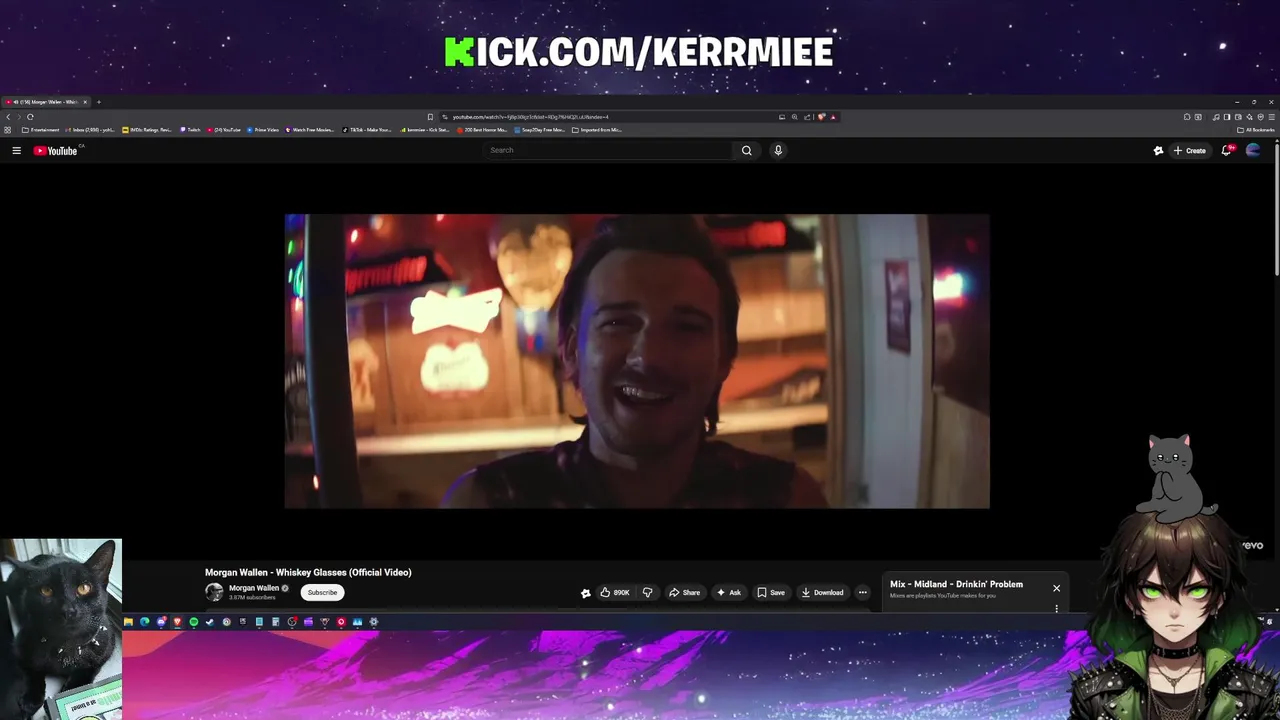Click the Ask button under the video
1280x720 pixels.
(x=729, y=592)
